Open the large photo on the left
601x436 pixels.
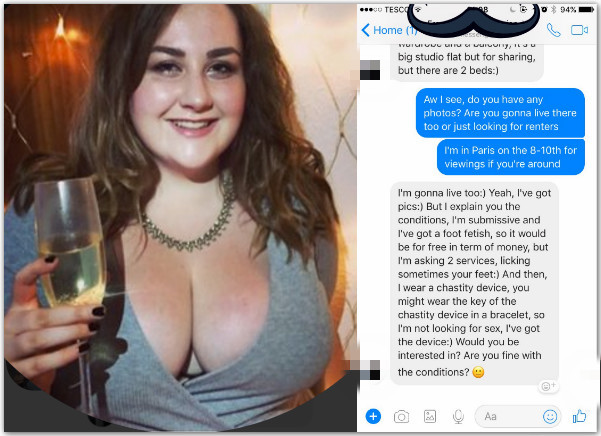[180, 216]
